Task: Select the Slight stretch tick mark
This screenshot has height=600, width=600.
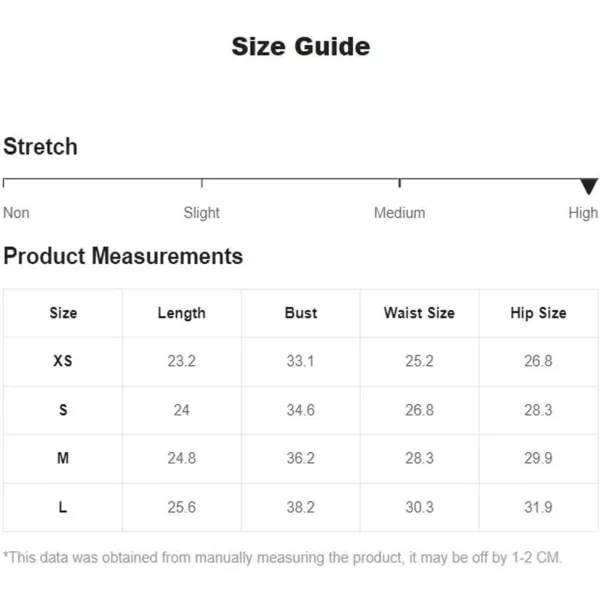Action: click(x=202, y=183)
